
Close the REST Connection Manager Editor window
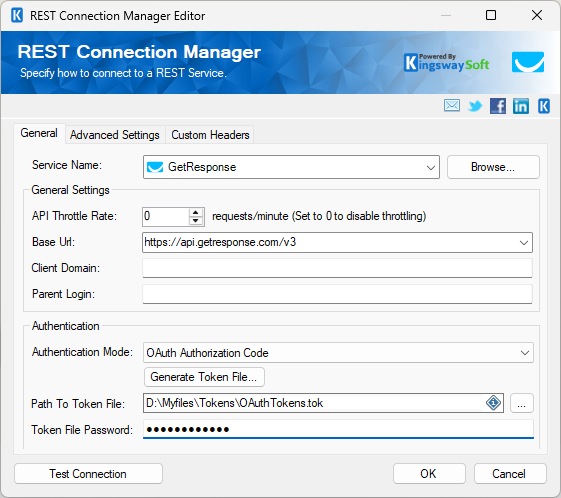[x=537, y=15]
